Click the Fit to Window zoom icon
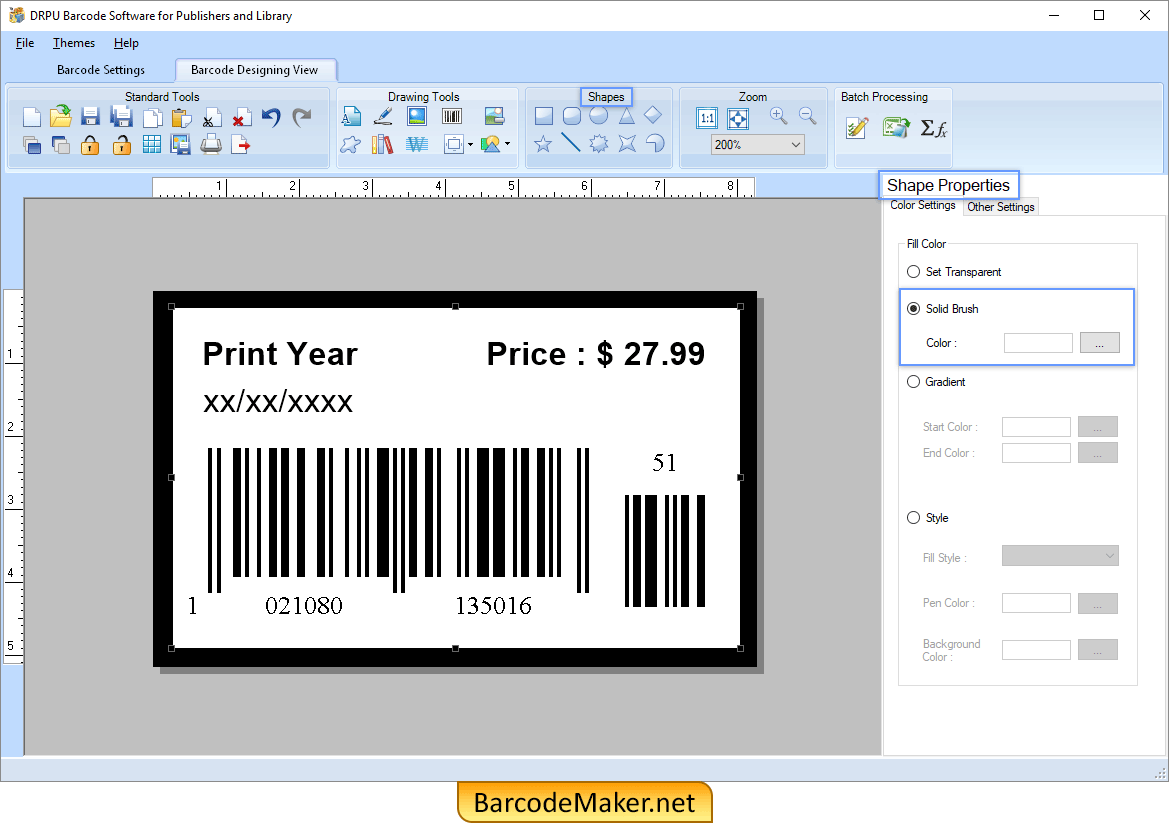 [737, 118]
